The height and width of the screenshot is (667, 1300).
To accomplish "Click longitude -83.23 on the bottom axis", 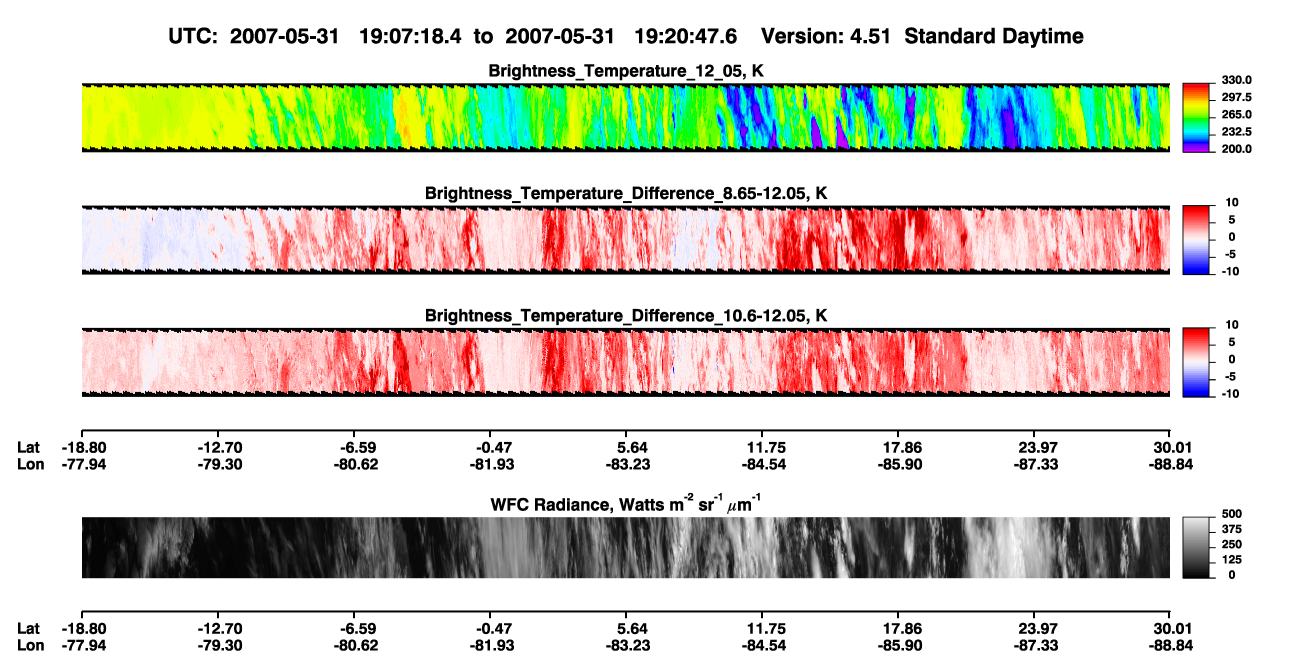I will tap(626, 645).
